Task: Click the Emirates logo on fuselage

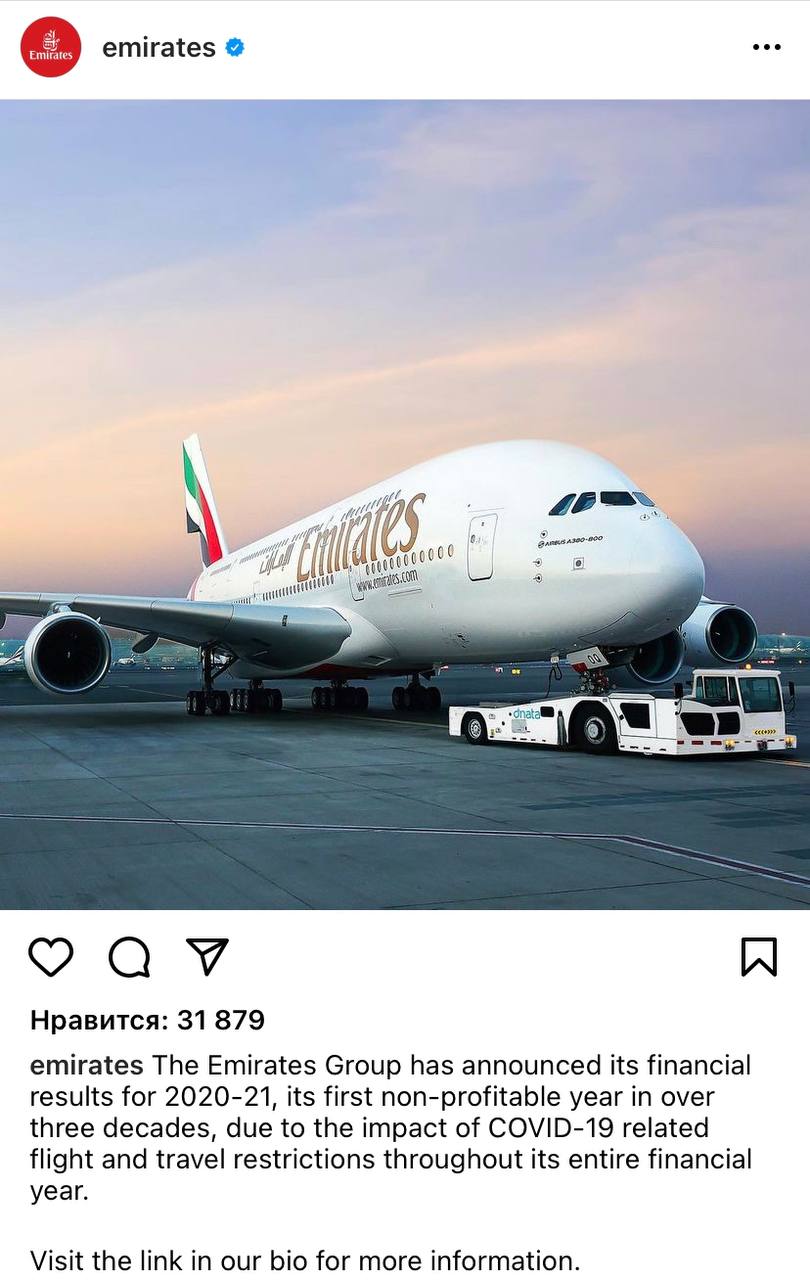Action: click(361, 538)
